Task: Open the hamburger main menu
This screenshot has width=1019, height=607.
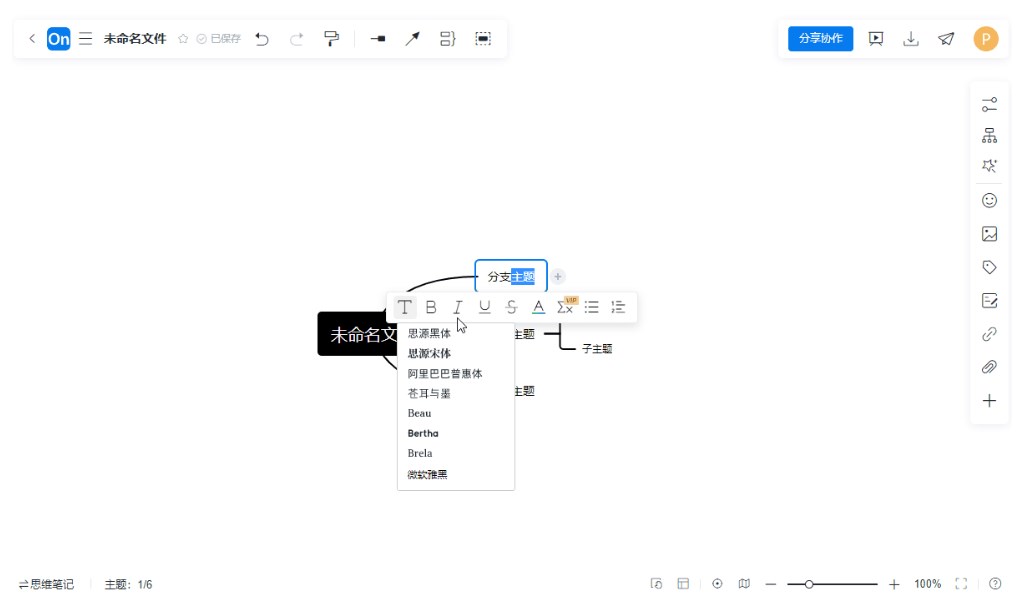Action: click(86, 39)
